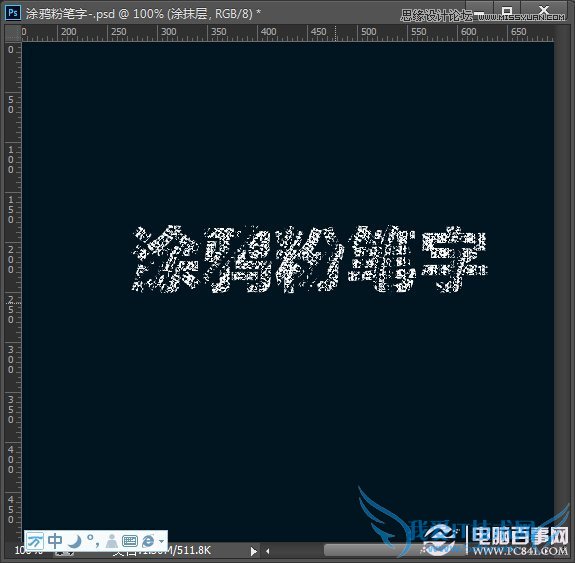Screen dimensions: 575x563
Task: Click the Ps icon in the document title bar
Action: tap(13, 13)
